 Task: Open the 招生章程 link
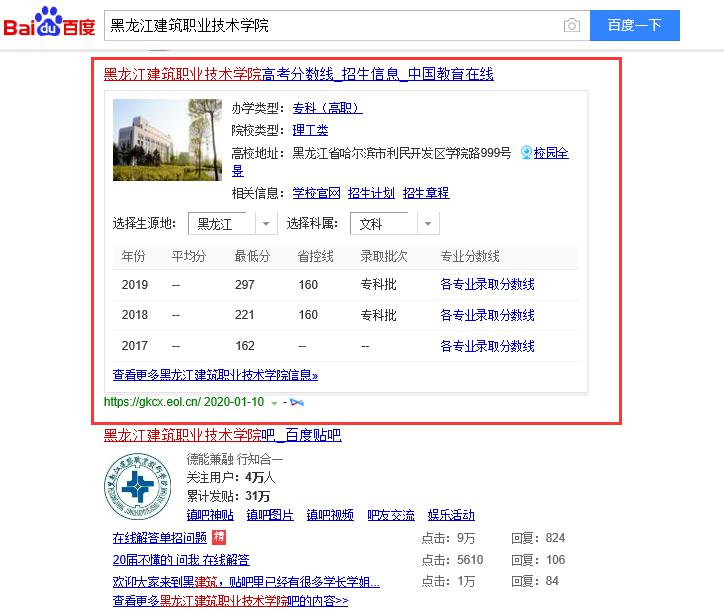(x=426, y=193)
